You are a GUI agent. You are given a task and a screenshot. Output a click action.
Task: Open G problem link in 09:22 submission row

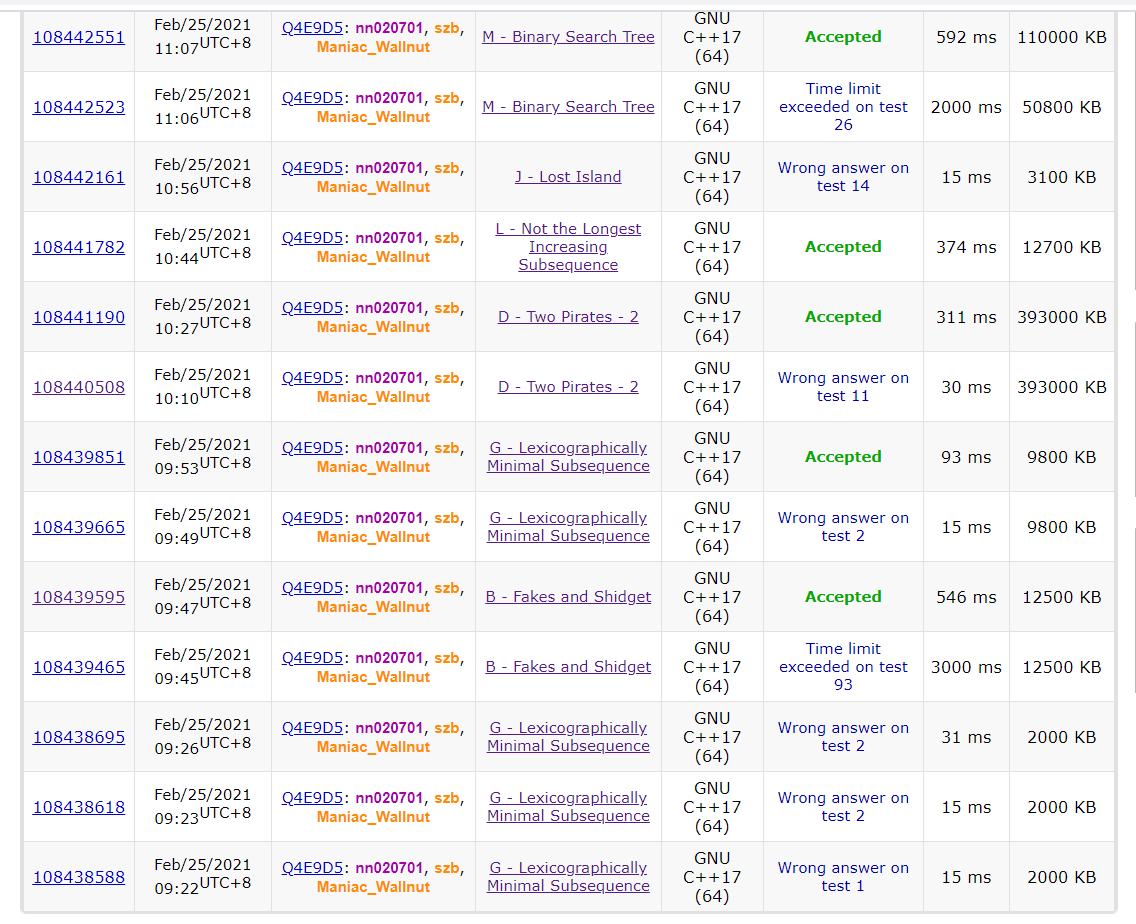coord(568,877)
